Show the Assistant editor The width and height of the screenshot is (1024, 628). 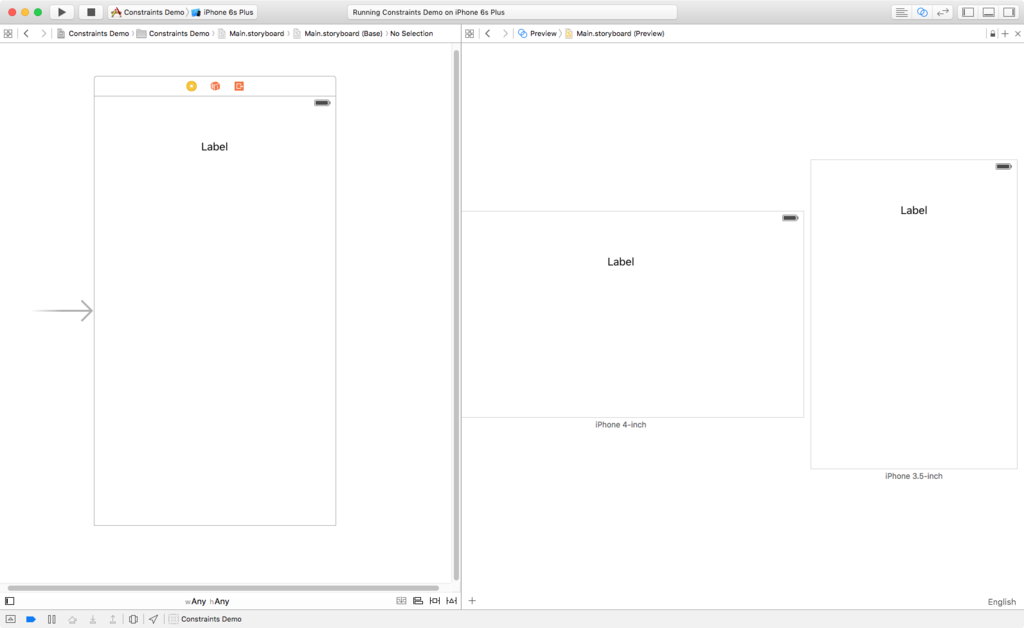922,12
